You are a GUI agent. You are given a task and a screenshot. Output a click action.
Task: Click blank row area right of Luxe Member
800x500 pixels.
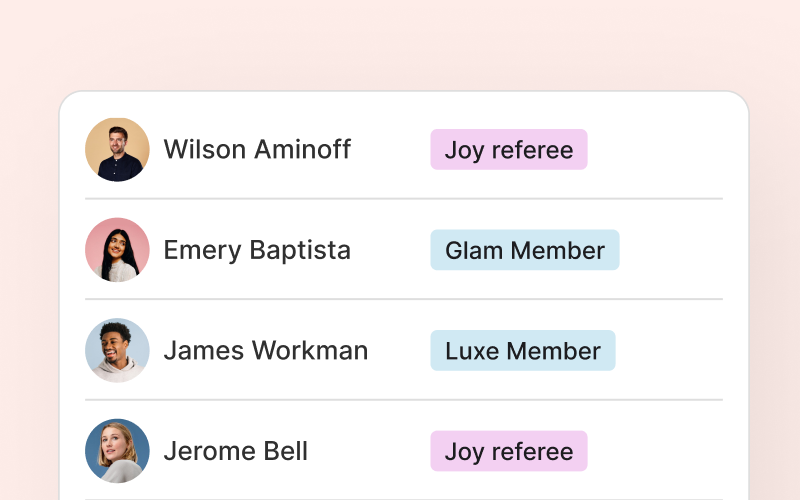coord(668,351)
